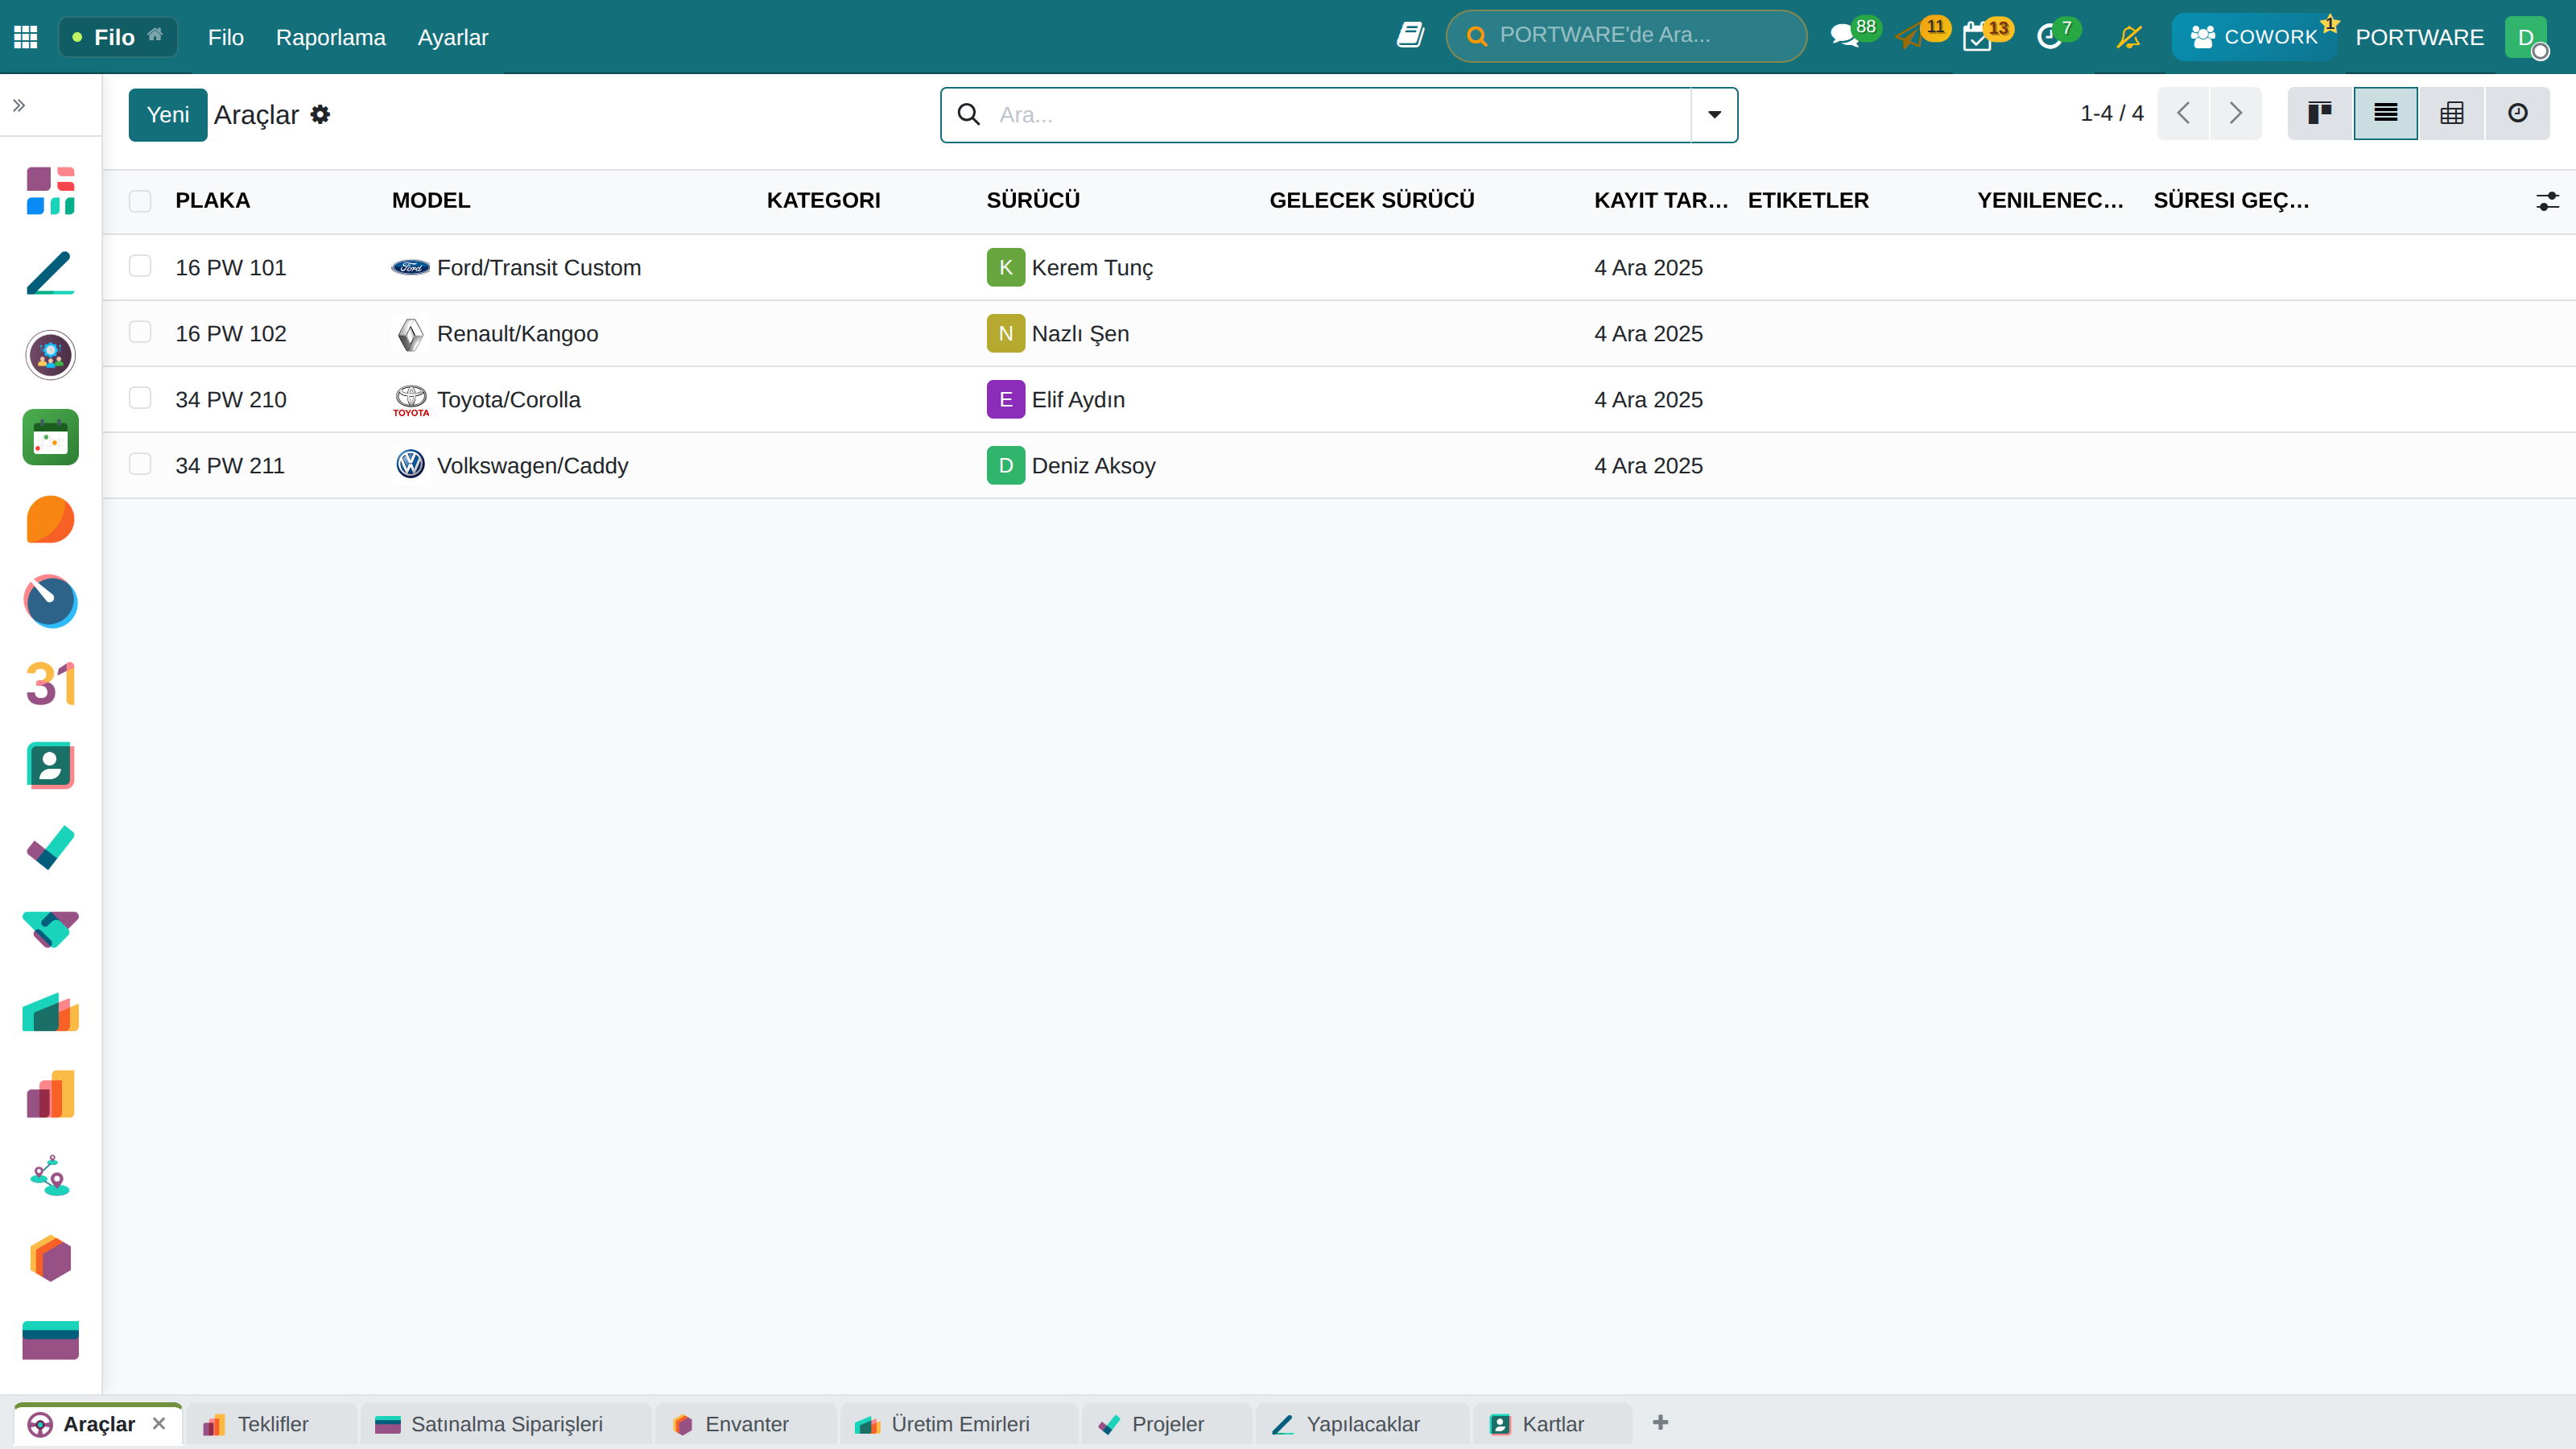Select the checkbox for 16 PW 102
This screenshot has height=1449, width=2576.
pos(140,332)
